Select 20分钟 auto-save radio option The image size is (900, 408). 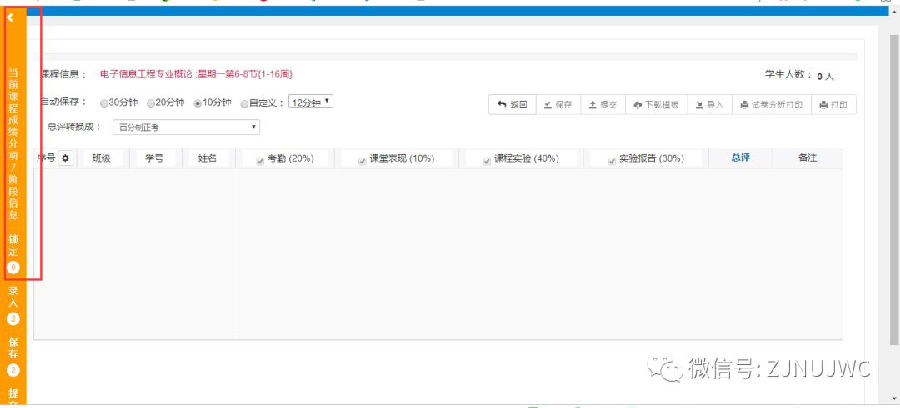click(x=151, y=103)
